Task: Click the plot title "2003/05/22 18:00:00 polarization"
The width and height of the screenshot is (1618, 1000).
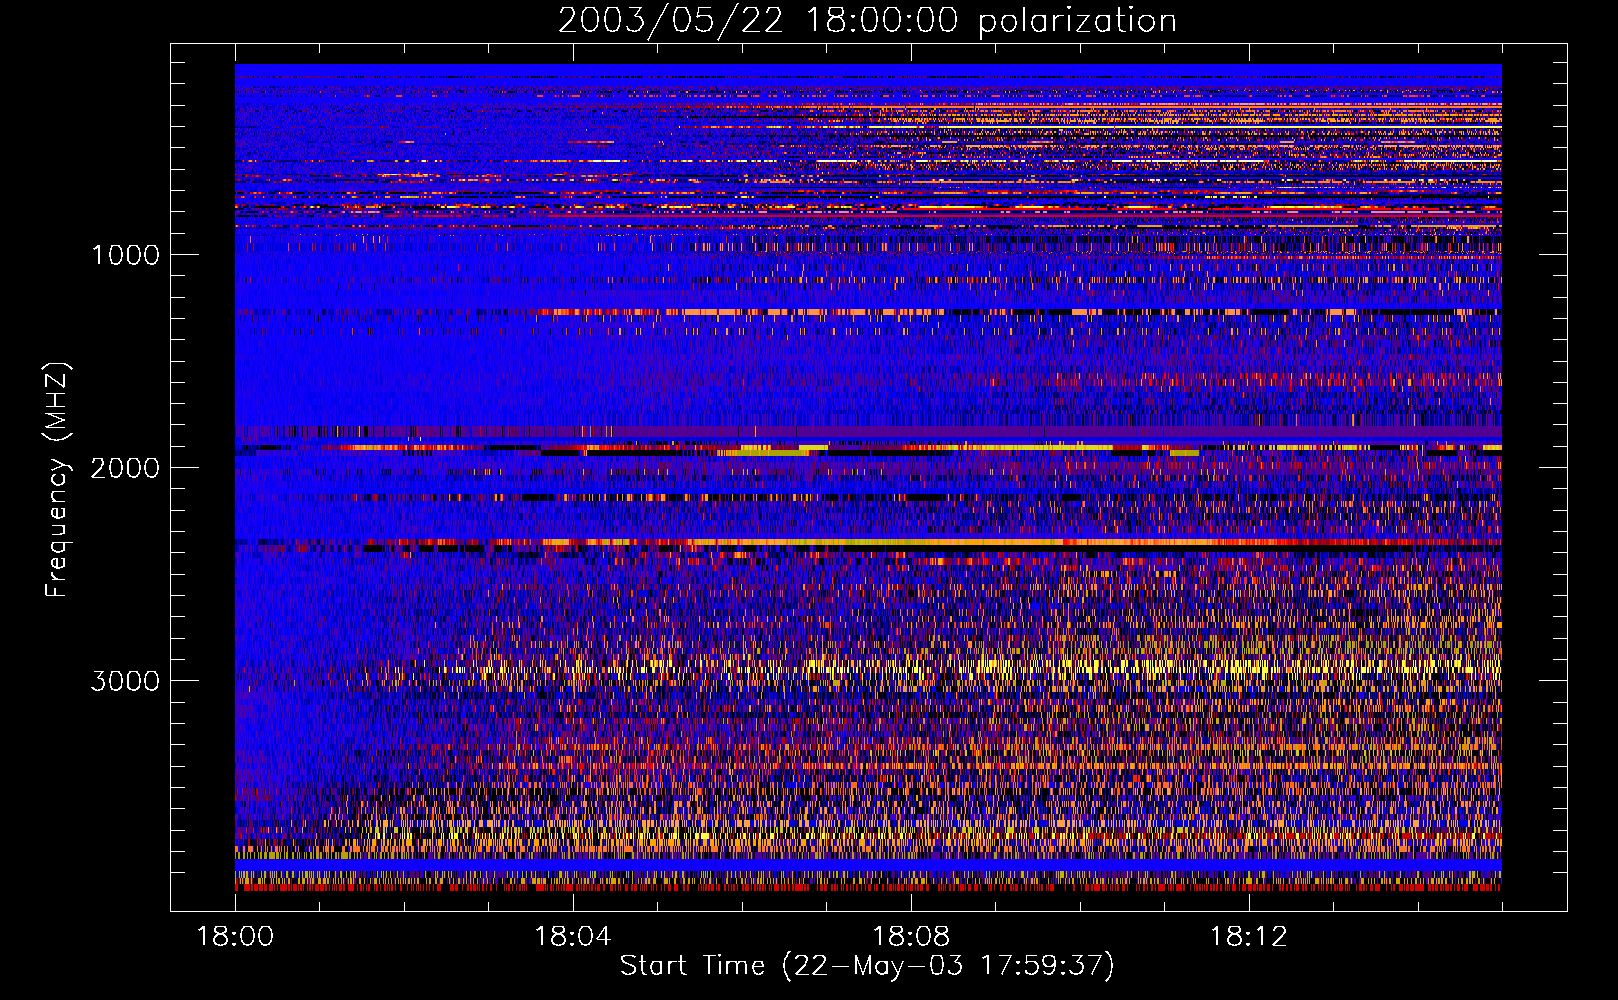Action: 867,21
